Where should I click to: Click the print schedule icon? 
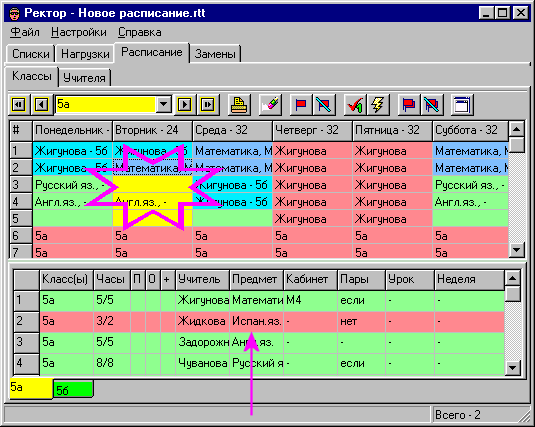coord(239,104)
